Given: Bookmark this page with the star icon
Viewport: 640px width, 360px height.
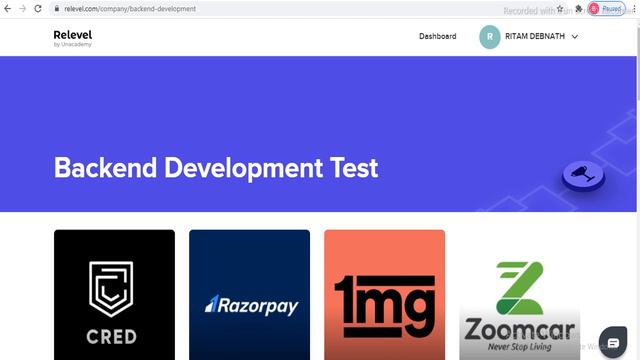Looking at the screenshot, I should pos(560,9).
